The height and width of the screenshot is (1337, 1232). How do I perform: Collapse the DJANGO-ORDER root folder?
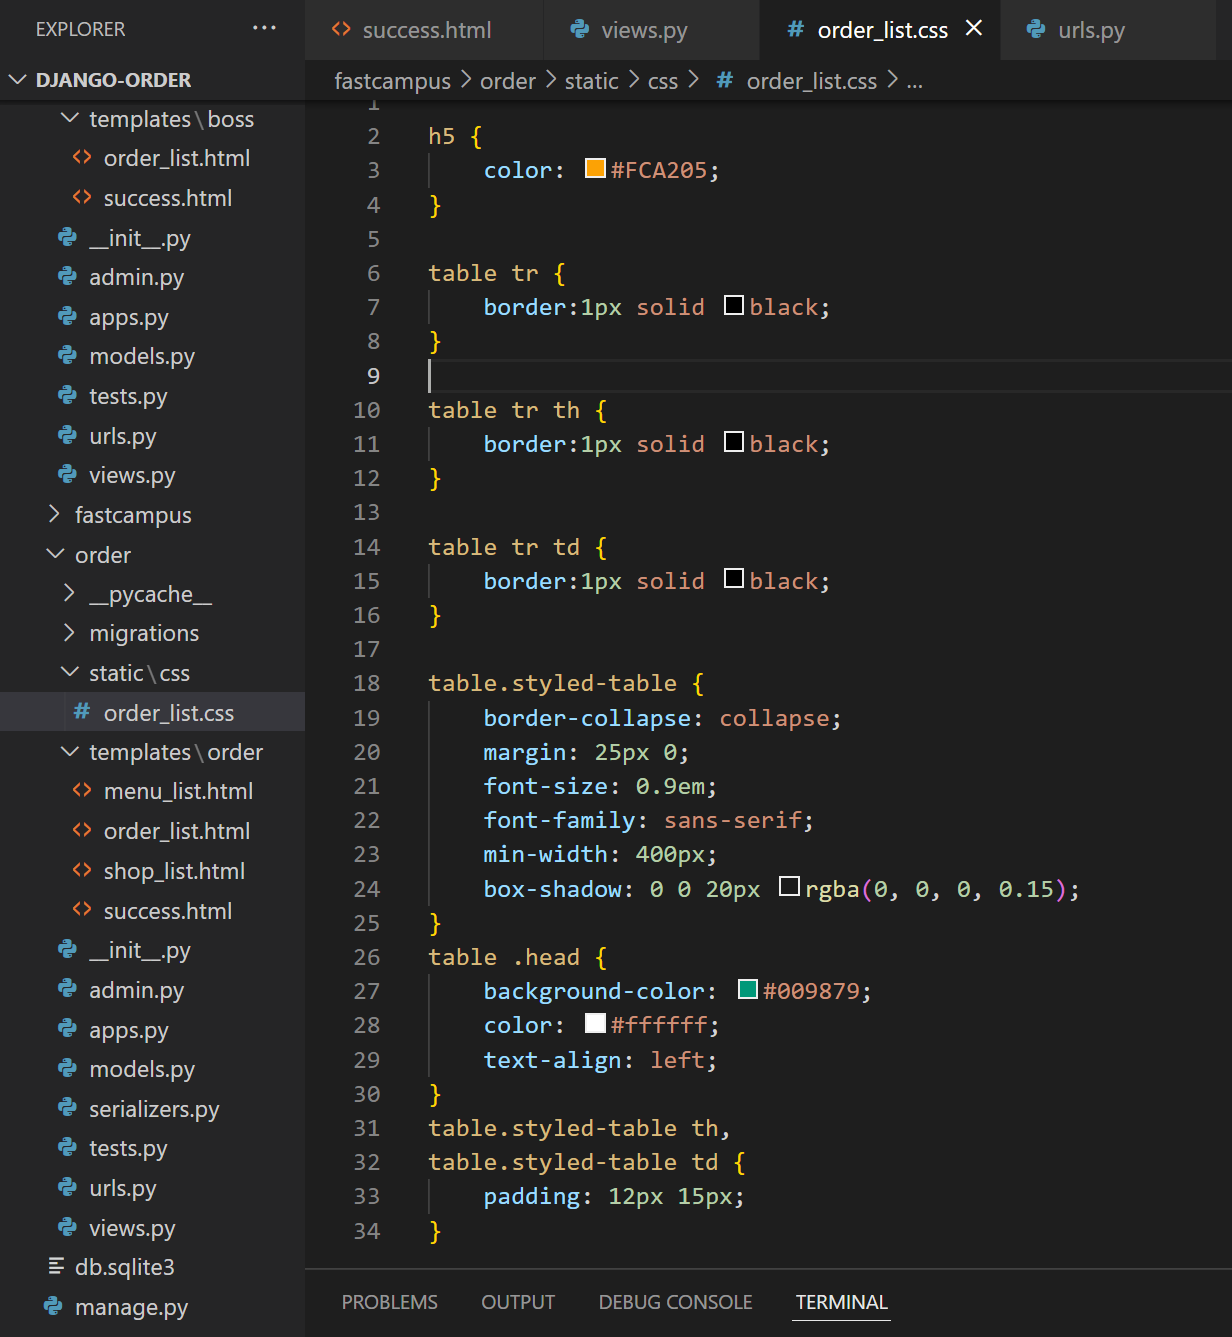[x=17, y=79]
